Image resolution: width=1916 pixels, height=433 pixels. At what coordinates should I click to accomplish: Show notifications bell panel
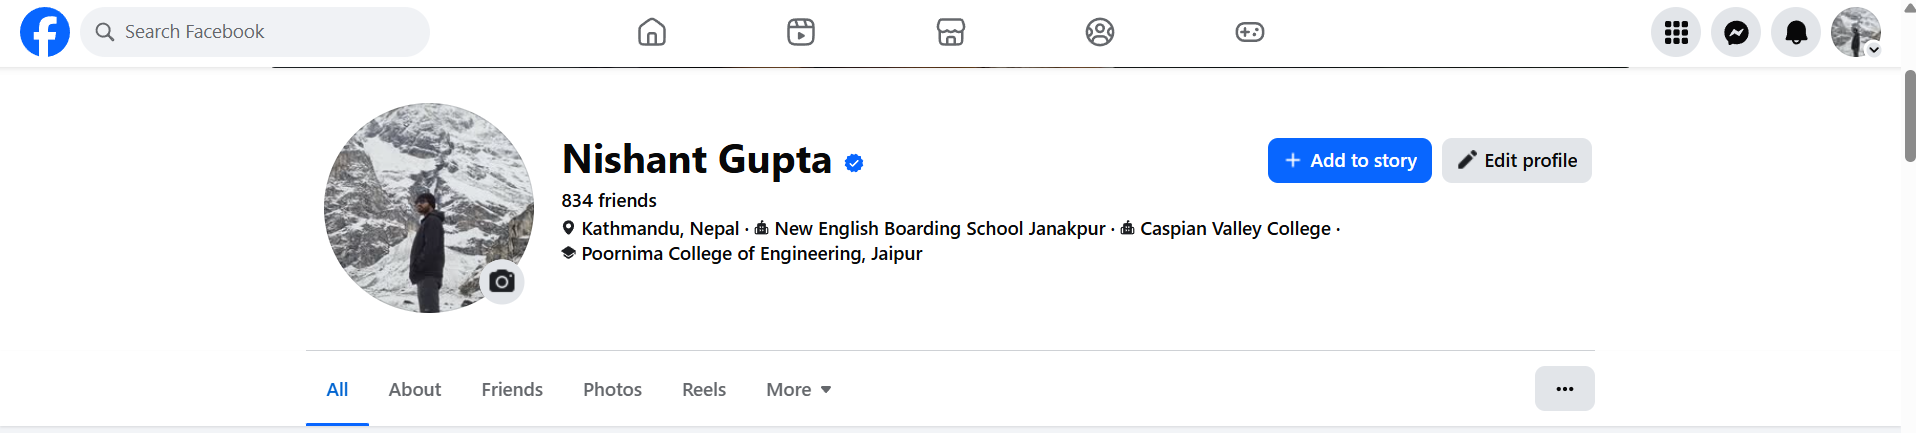[1796, 32]
